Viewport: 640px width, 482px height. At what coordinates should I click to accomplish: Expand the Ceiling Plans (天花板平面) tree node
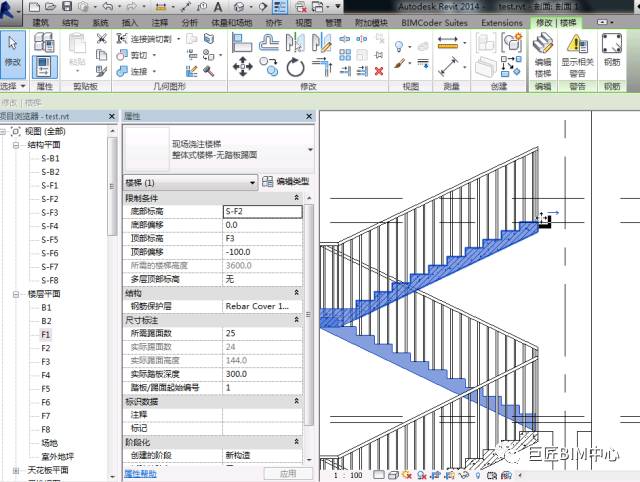click(16, 470)
